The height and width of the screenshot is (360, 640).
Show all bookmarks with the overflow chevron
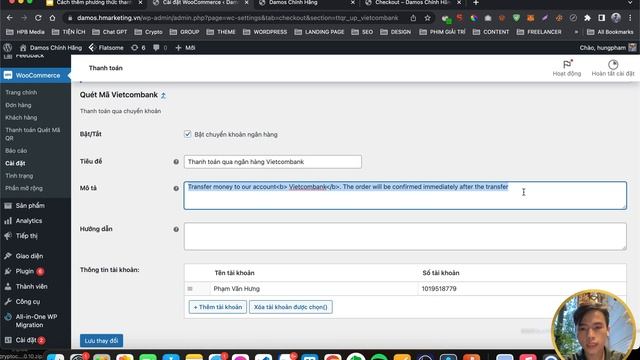coord(576,32)
